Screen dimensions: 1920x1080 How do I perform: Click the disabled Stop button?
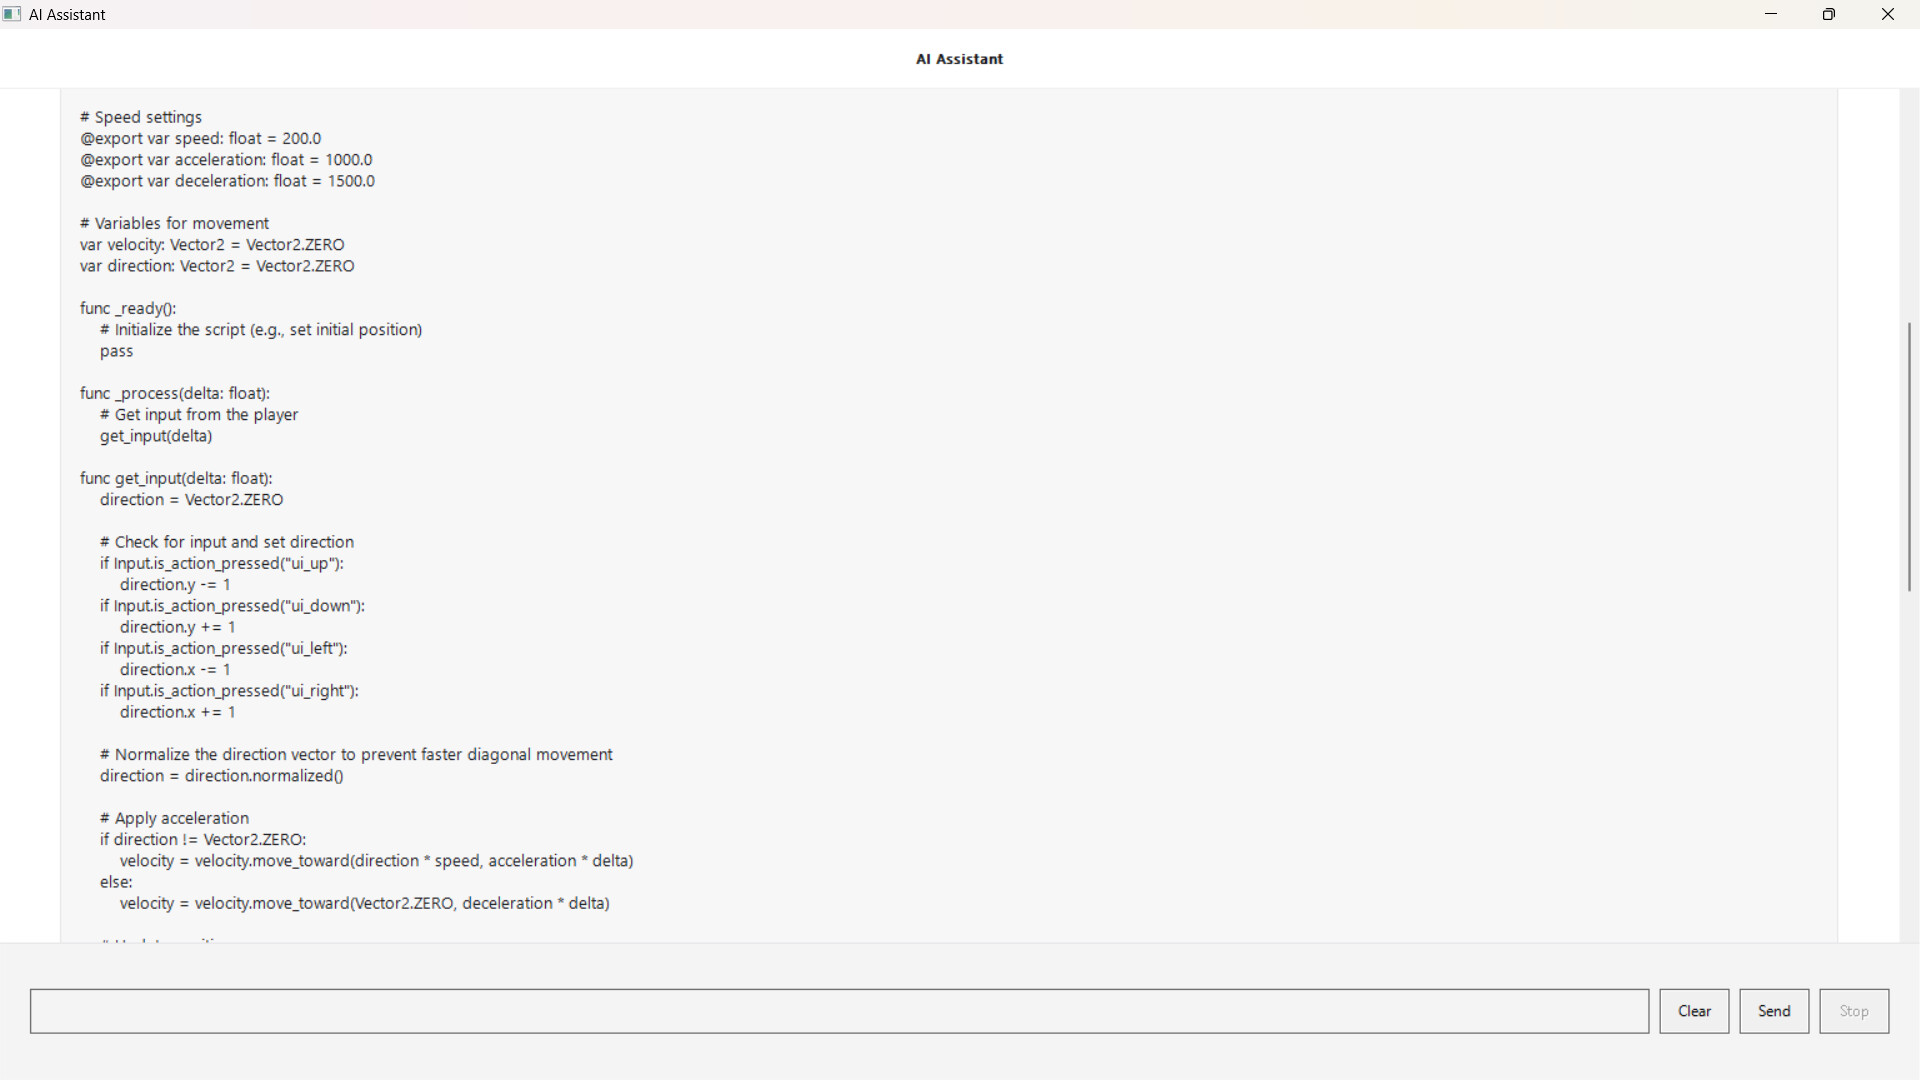1853,1011
